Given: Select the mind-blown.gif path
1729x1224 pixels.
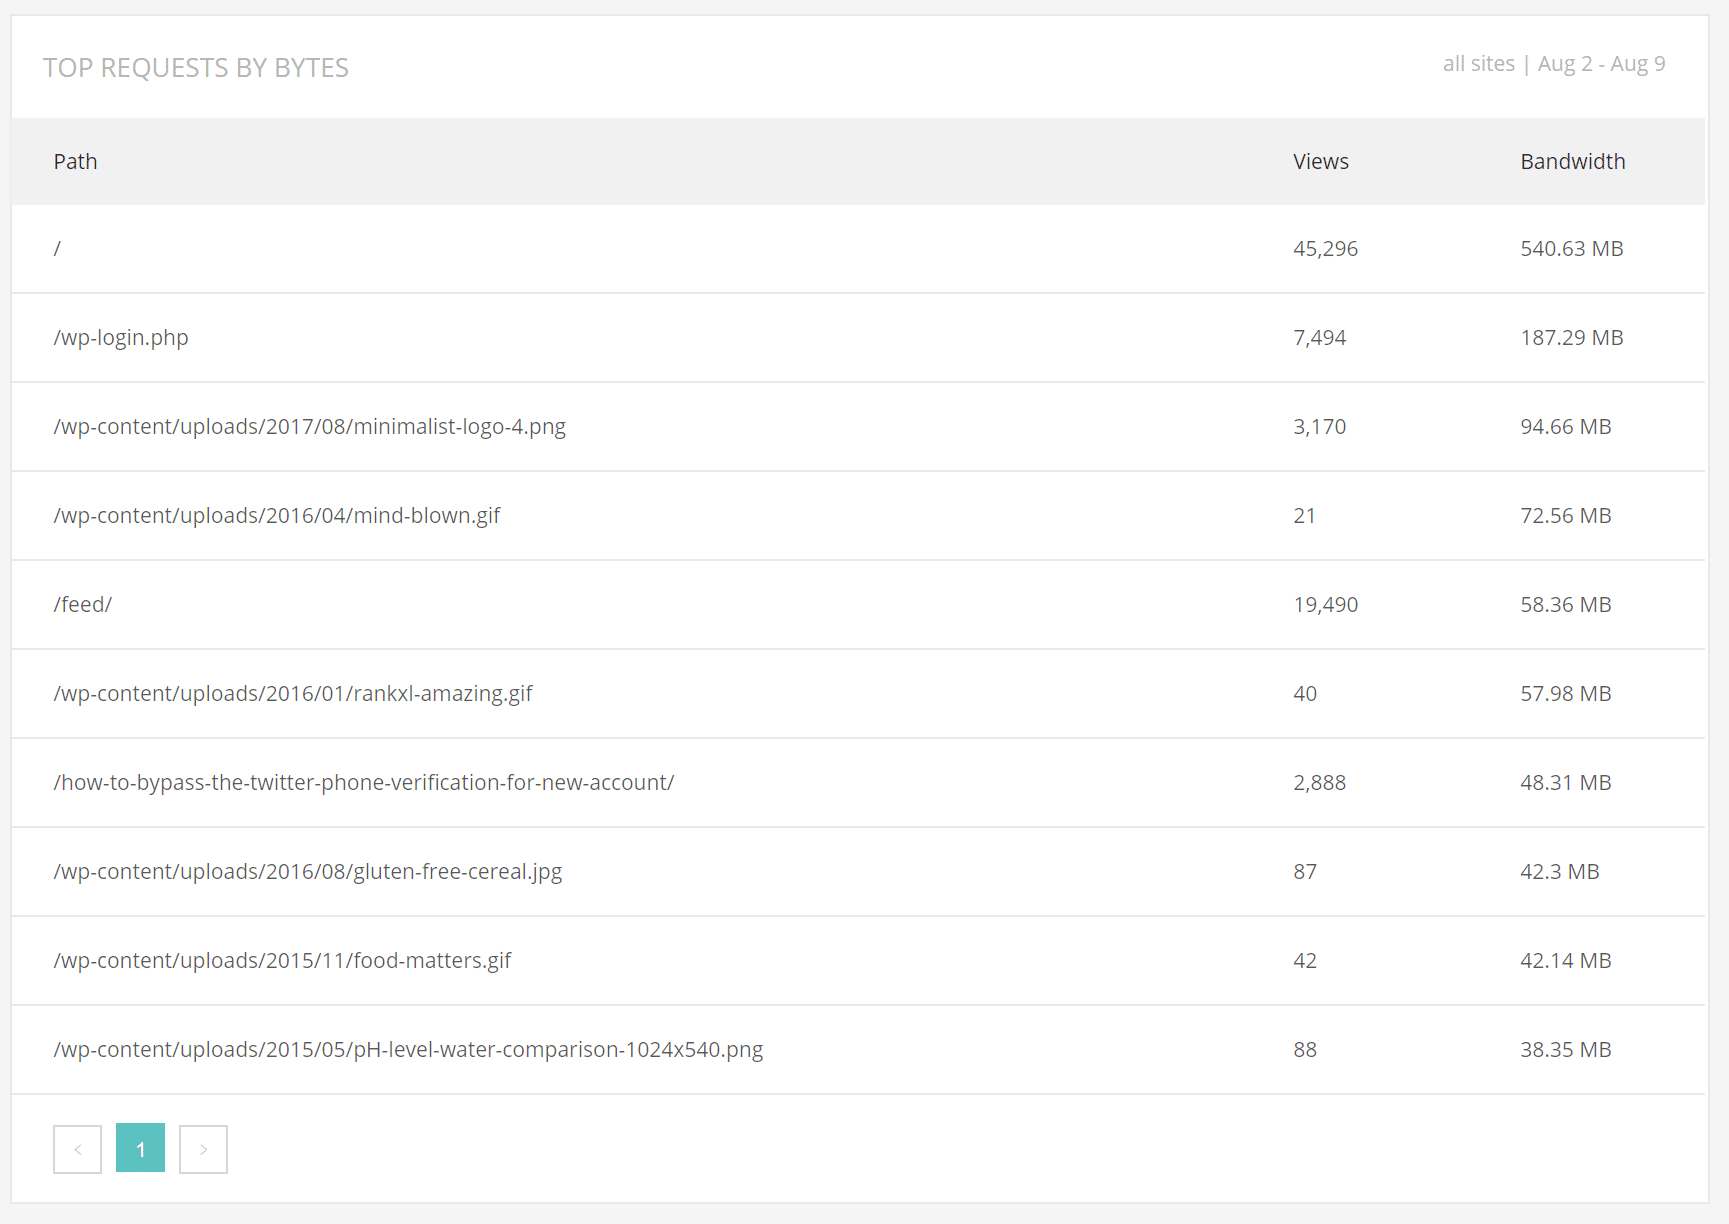Looking at the screenshot, I should pyautogui.click(x=276, y=516).
